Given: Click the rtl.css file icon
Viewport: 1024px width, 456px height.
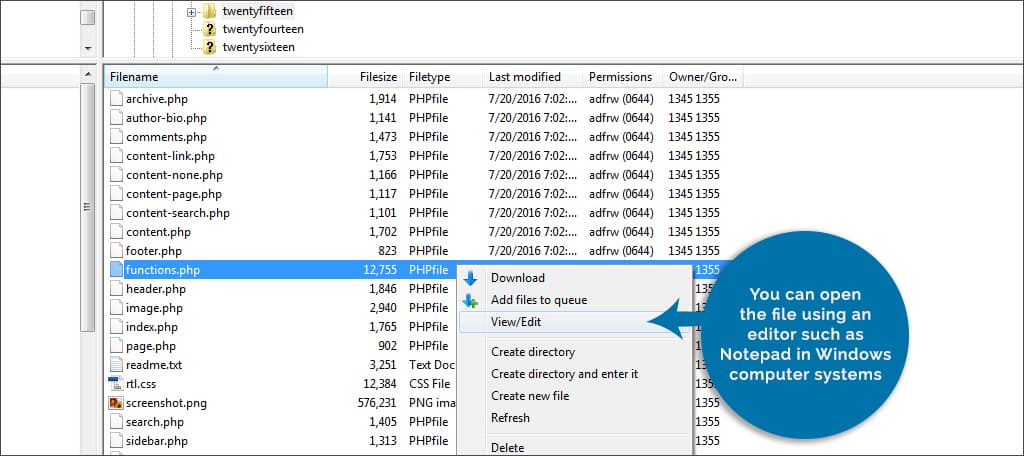Looking at the screenshot, I should click(x=116, y=384).
